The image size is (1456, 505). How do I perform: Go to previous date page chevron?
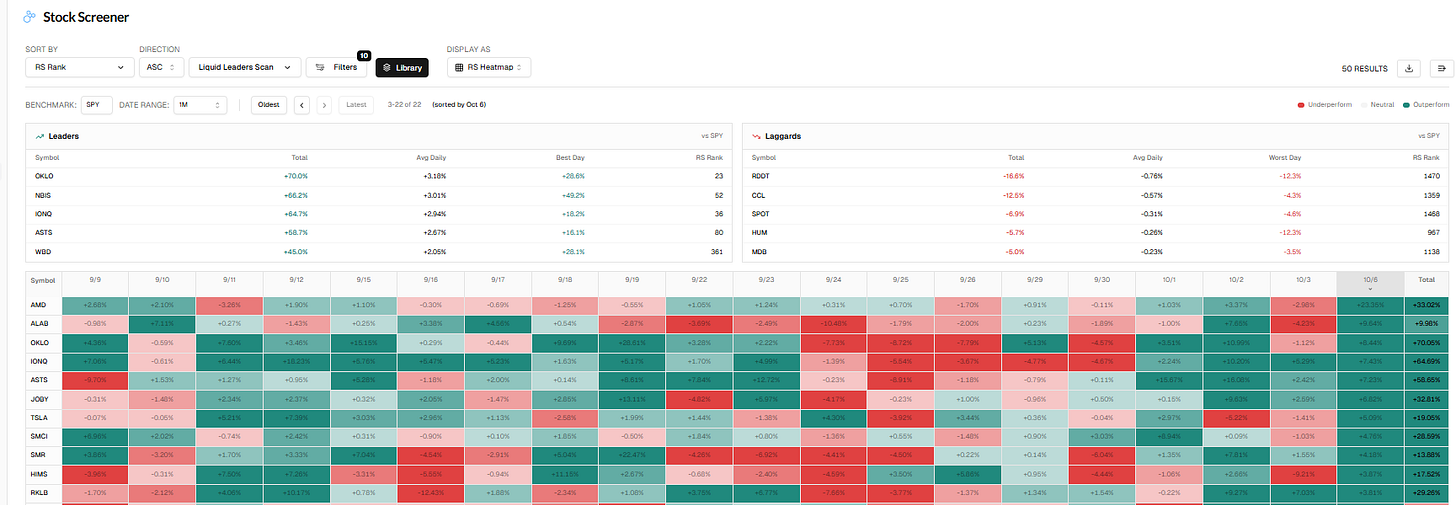coord(302,104)
